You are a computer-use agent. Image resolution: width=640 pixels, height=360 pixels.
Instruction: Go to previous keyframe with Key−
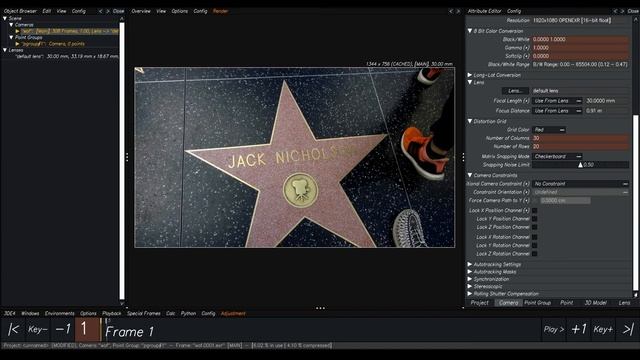point(38,329)
